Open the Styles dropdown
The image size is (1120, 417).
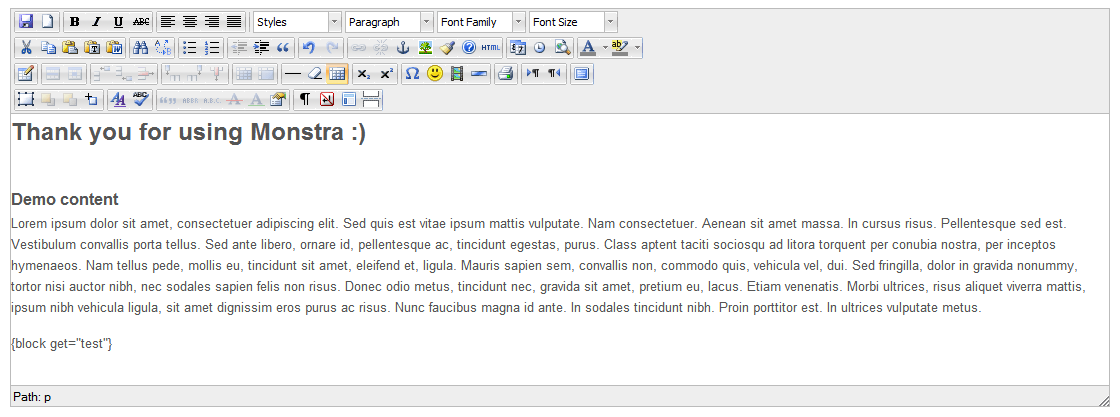tap(297, 22)
